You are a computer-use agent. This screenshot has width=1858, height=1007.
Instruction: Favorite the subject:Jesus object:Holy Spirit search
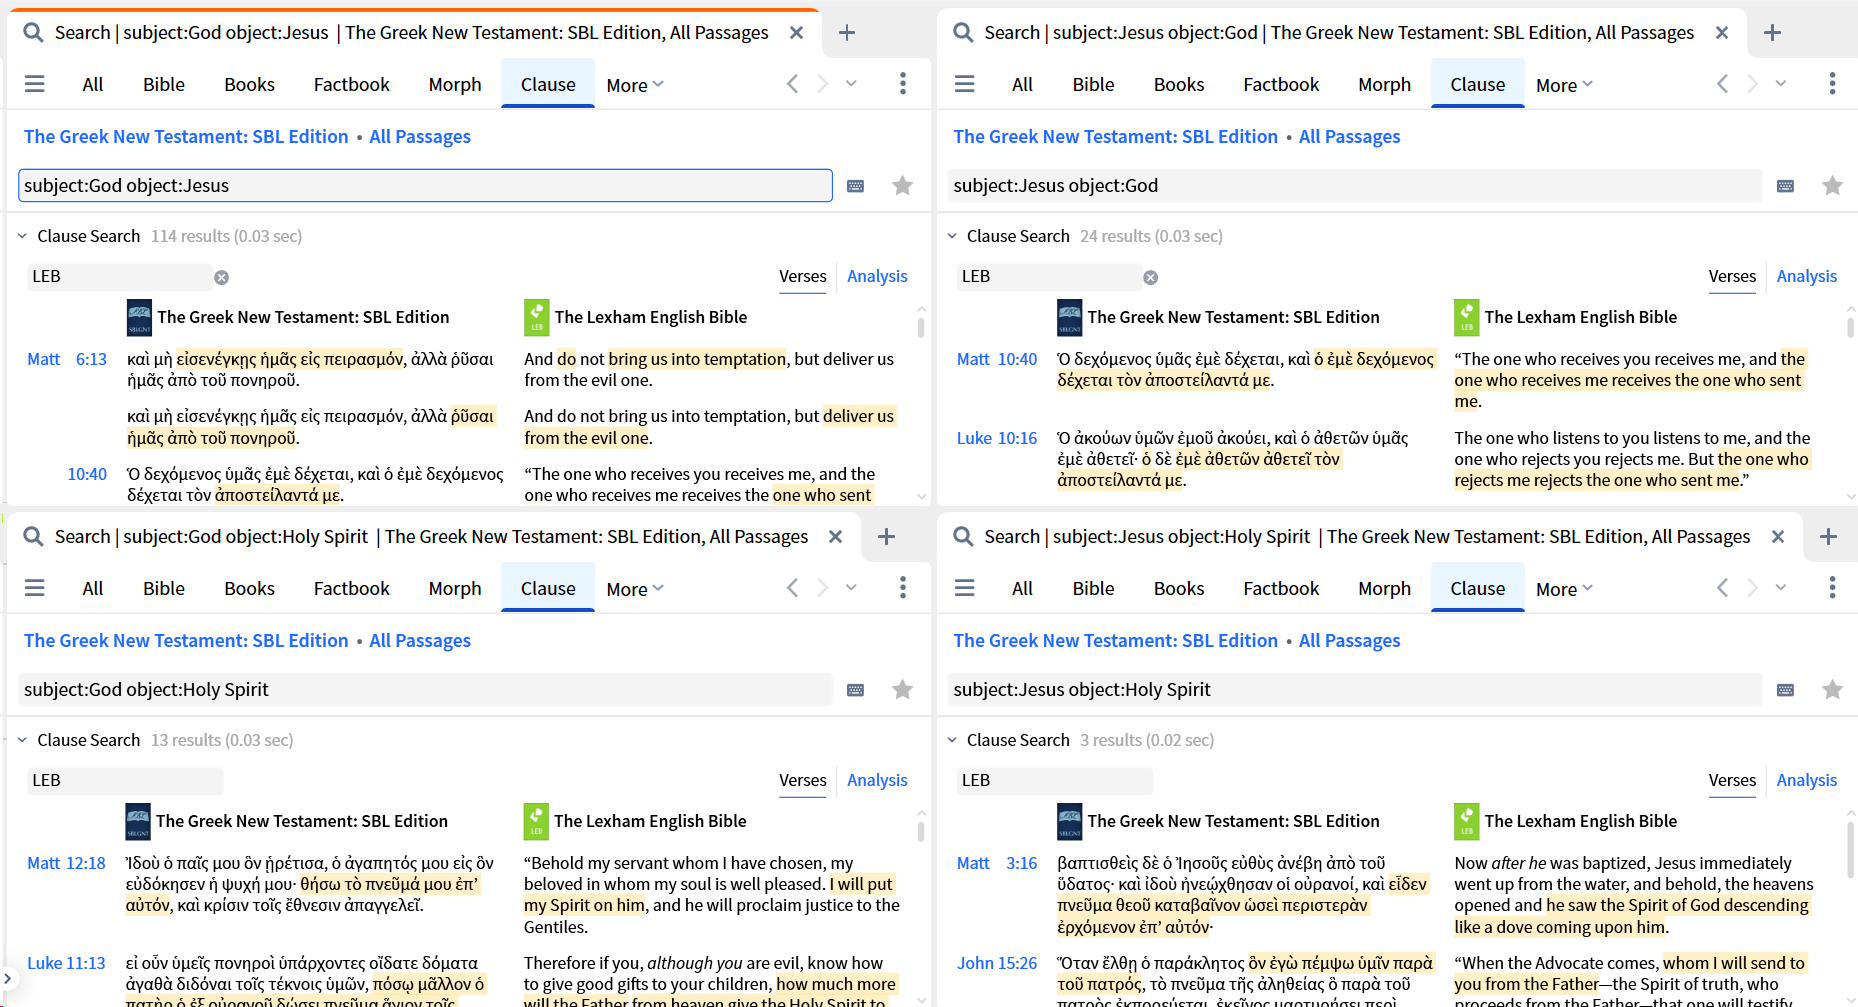[1833, 690]
